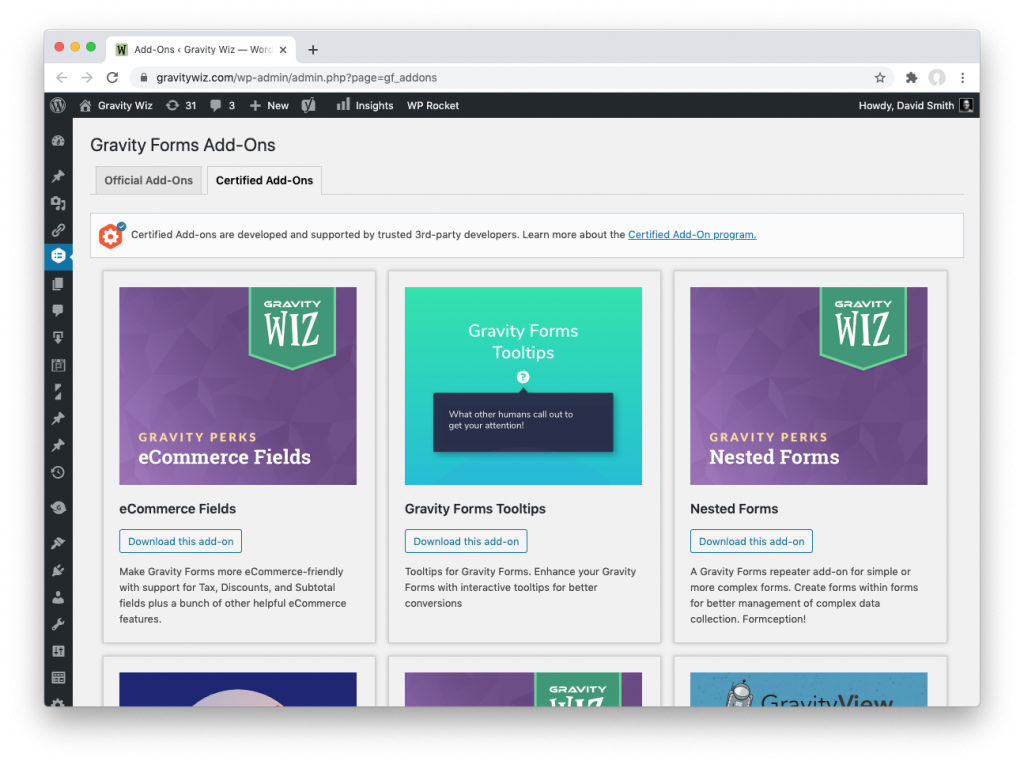Click the Gravity Forms Tooltips card image

[523, 386]
